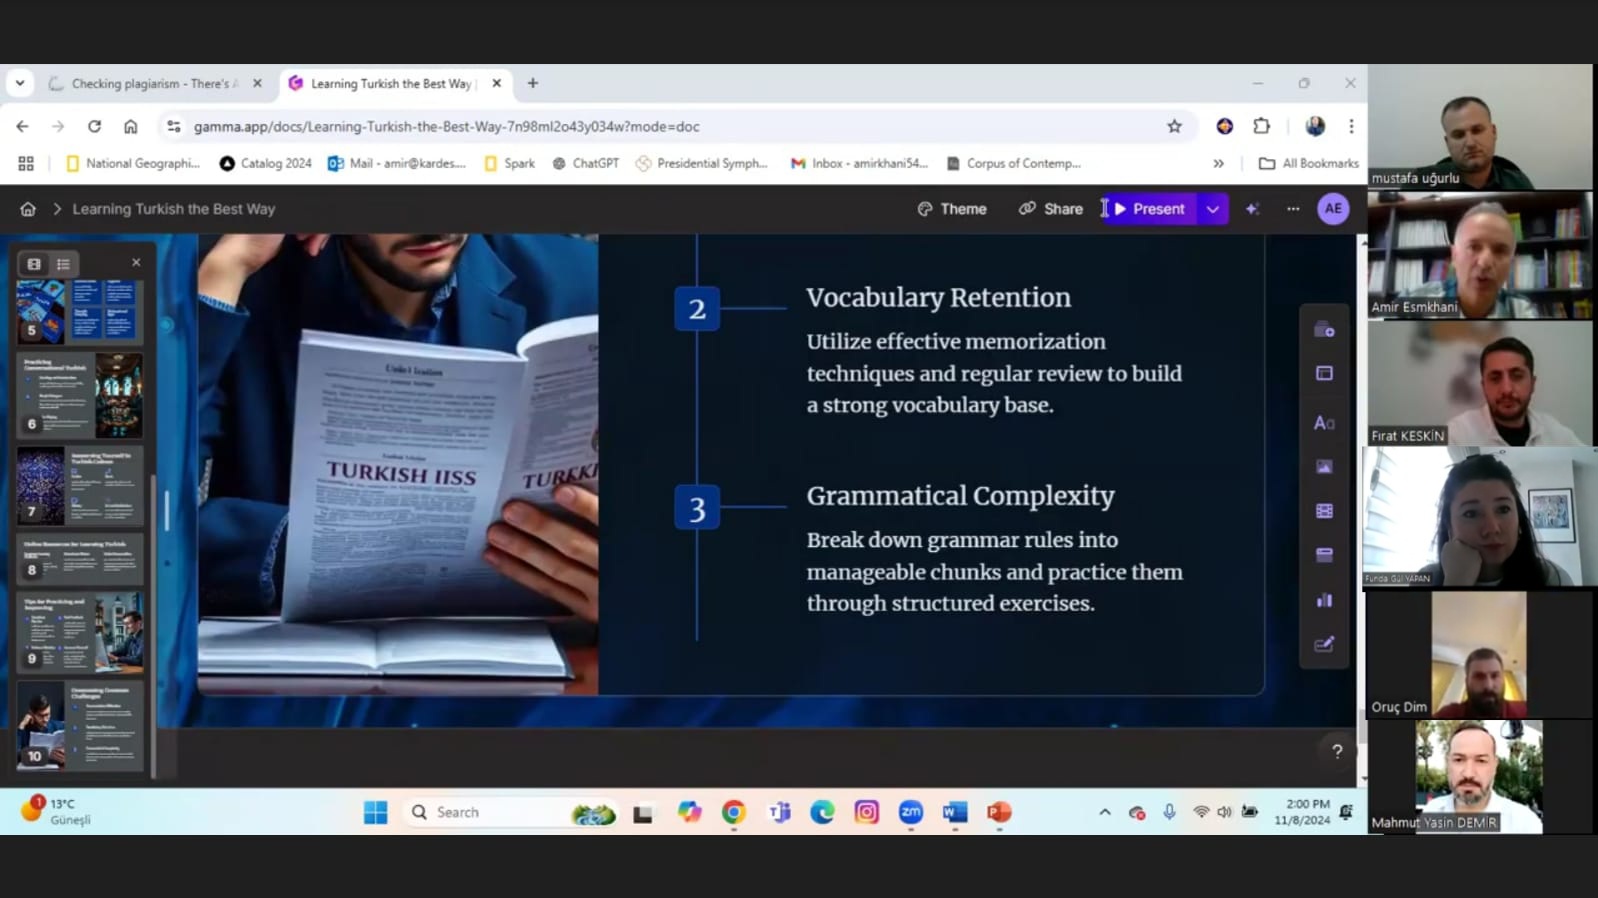Click the AI sparkle icon in header
1598x898 pixels.
(1252, 209)
